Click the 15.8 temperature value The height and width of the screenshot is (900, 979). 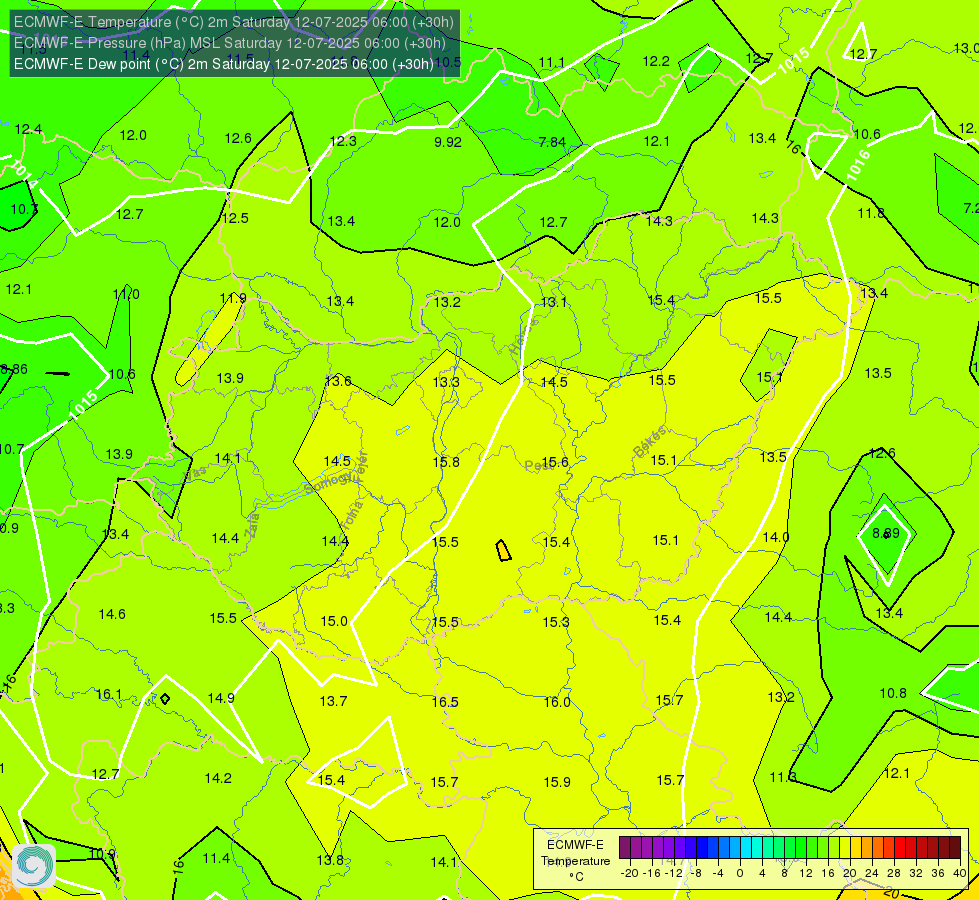click(446, 462)
